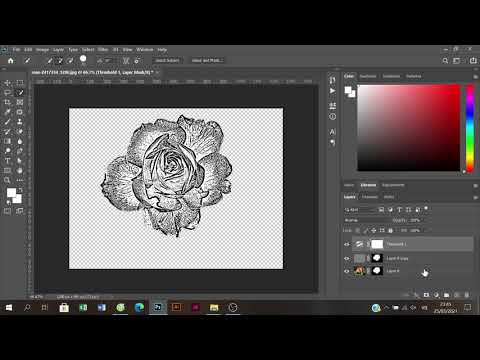Open the Layers panel flyout menu
The height and width of the screenshot is (360, 480).
(x=475, y=197)
